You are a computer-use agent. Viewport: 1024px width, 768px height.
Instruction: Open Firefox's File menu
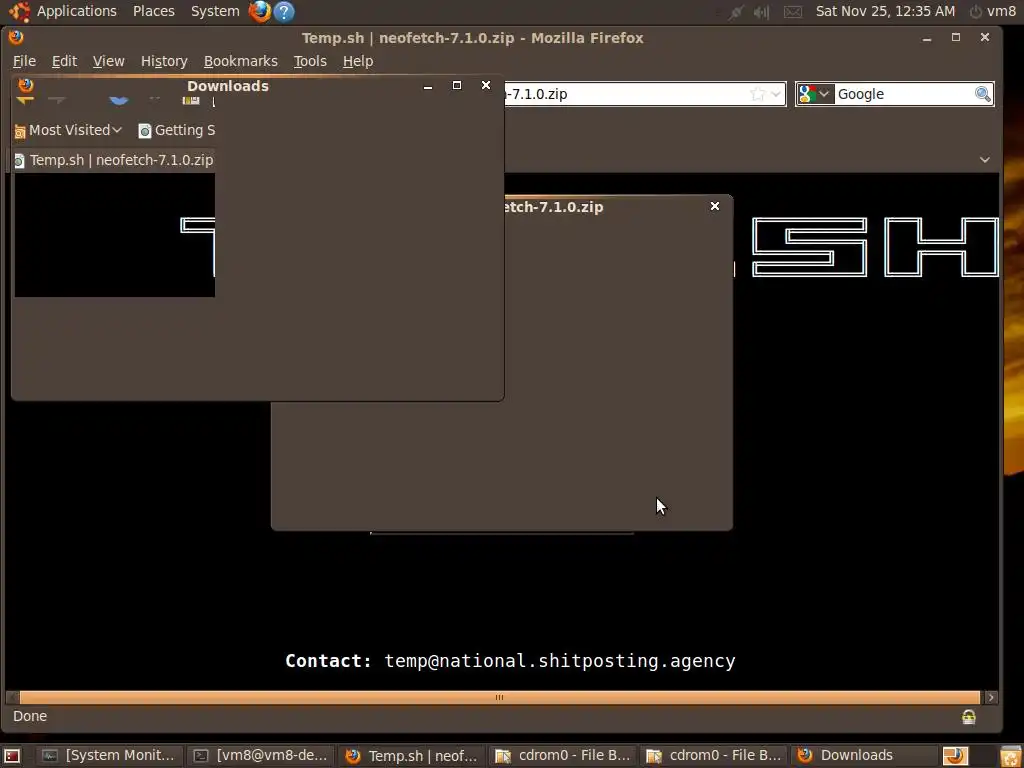24,61
